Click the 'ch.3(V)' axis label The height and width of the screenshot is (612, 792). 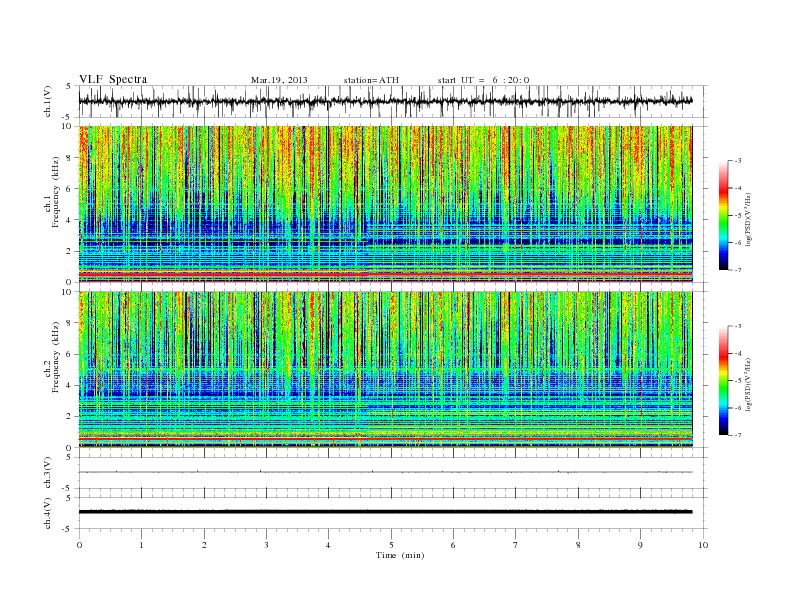pos(48,473)
